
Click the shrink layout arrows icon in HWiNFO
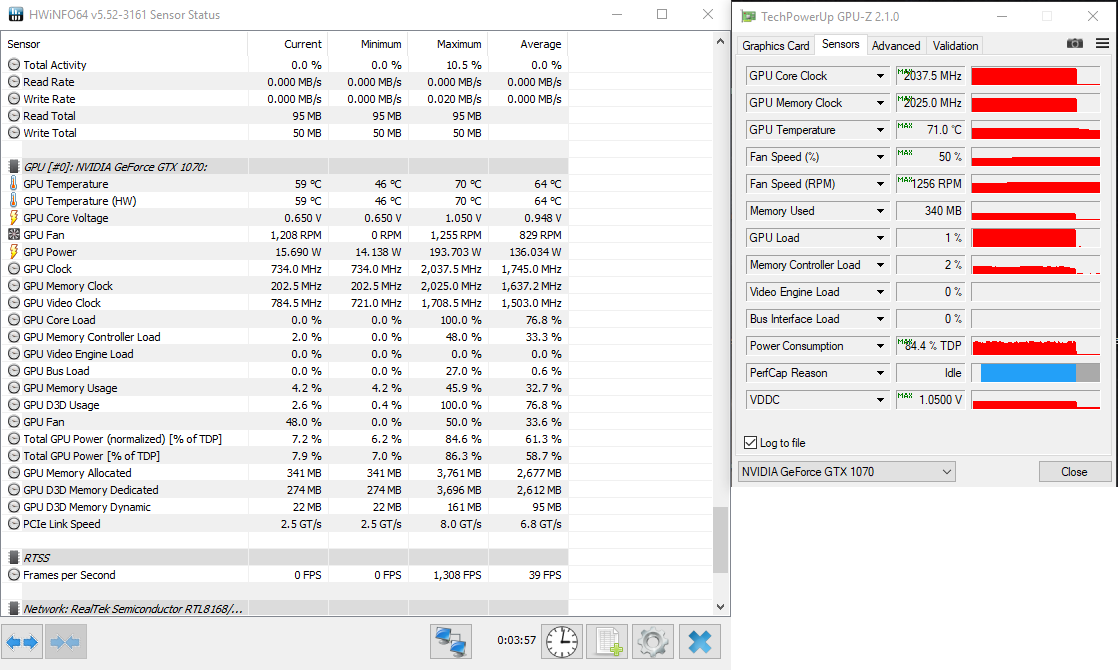[x=66, y=642]
